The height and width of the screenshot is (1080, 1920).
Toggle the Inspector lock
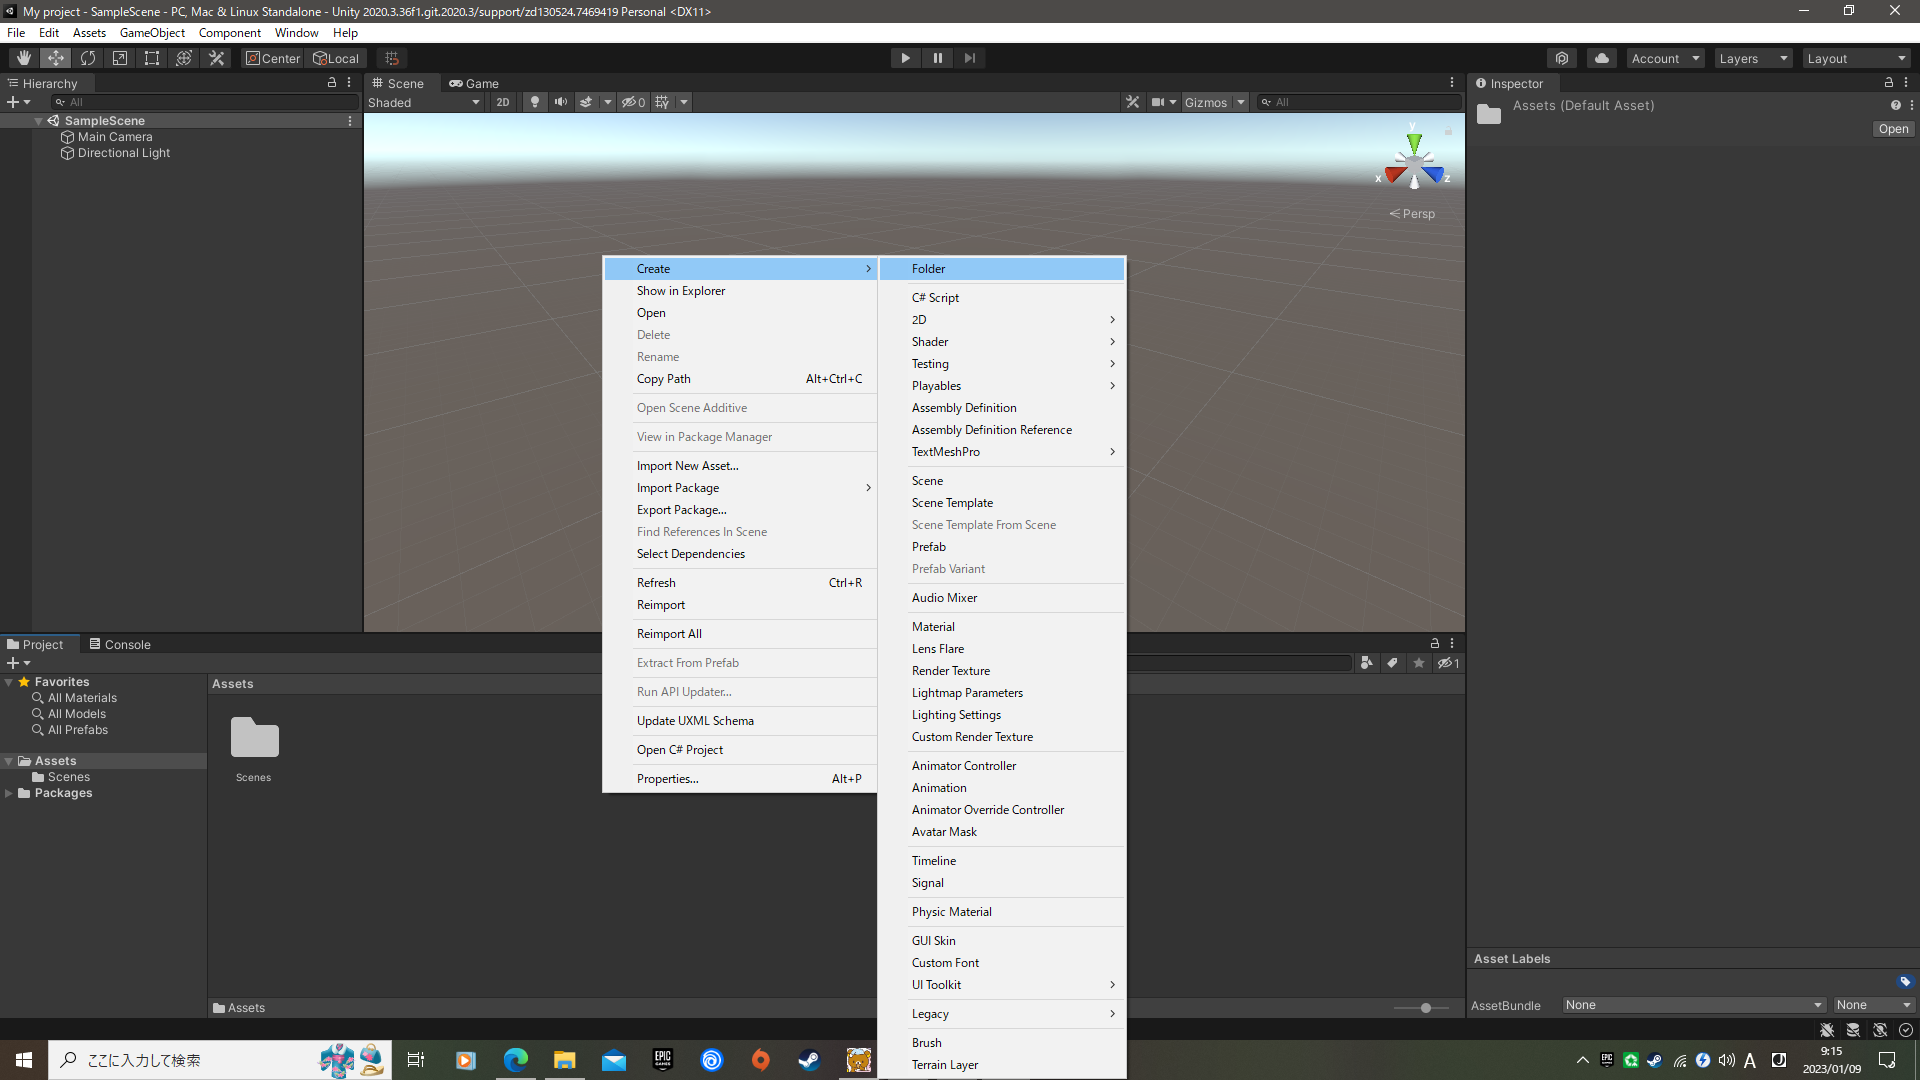(x=1889, y=83)
